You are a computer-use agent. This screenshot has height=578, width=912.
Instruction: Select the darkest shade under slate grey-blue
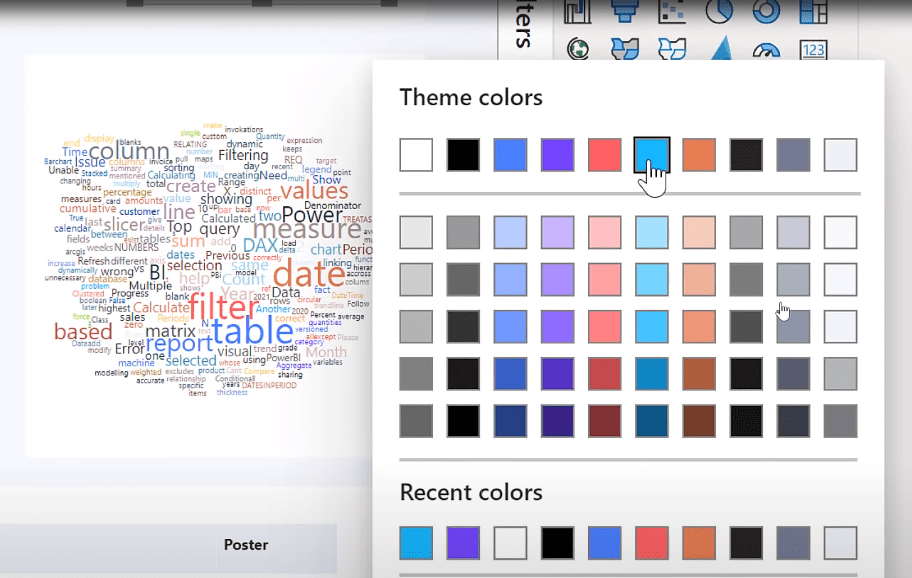tap(793, 420)
